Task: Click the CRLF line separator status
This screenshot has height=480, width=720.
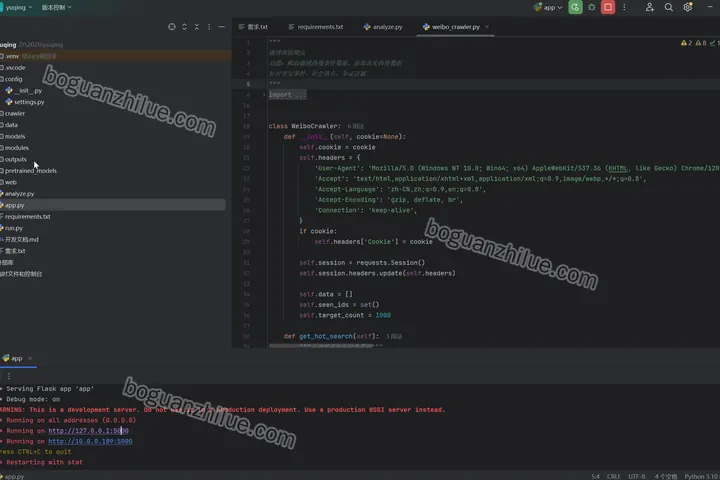Action: (613, 476)
